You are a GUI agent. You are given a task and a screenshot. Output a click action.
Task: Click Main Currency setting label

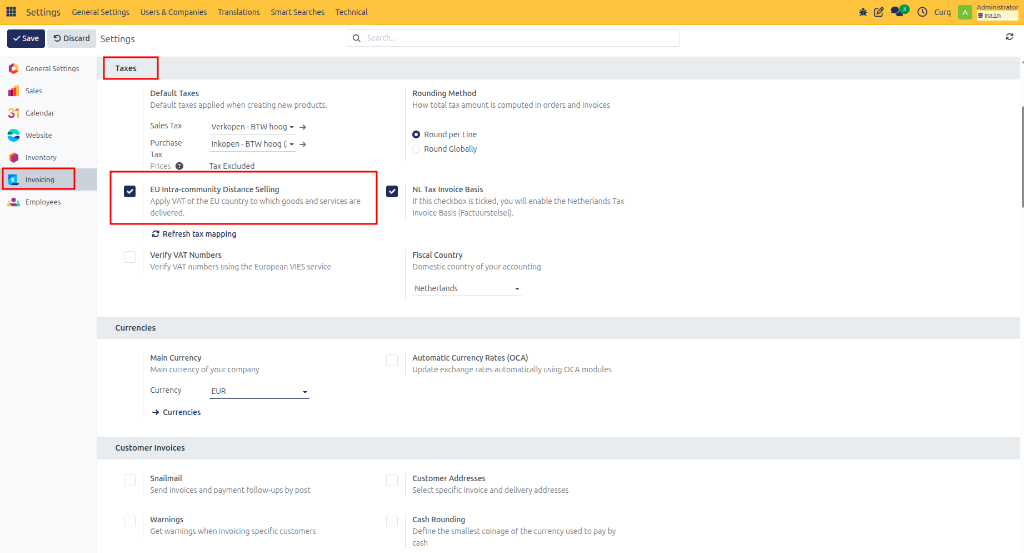point(176,358)
